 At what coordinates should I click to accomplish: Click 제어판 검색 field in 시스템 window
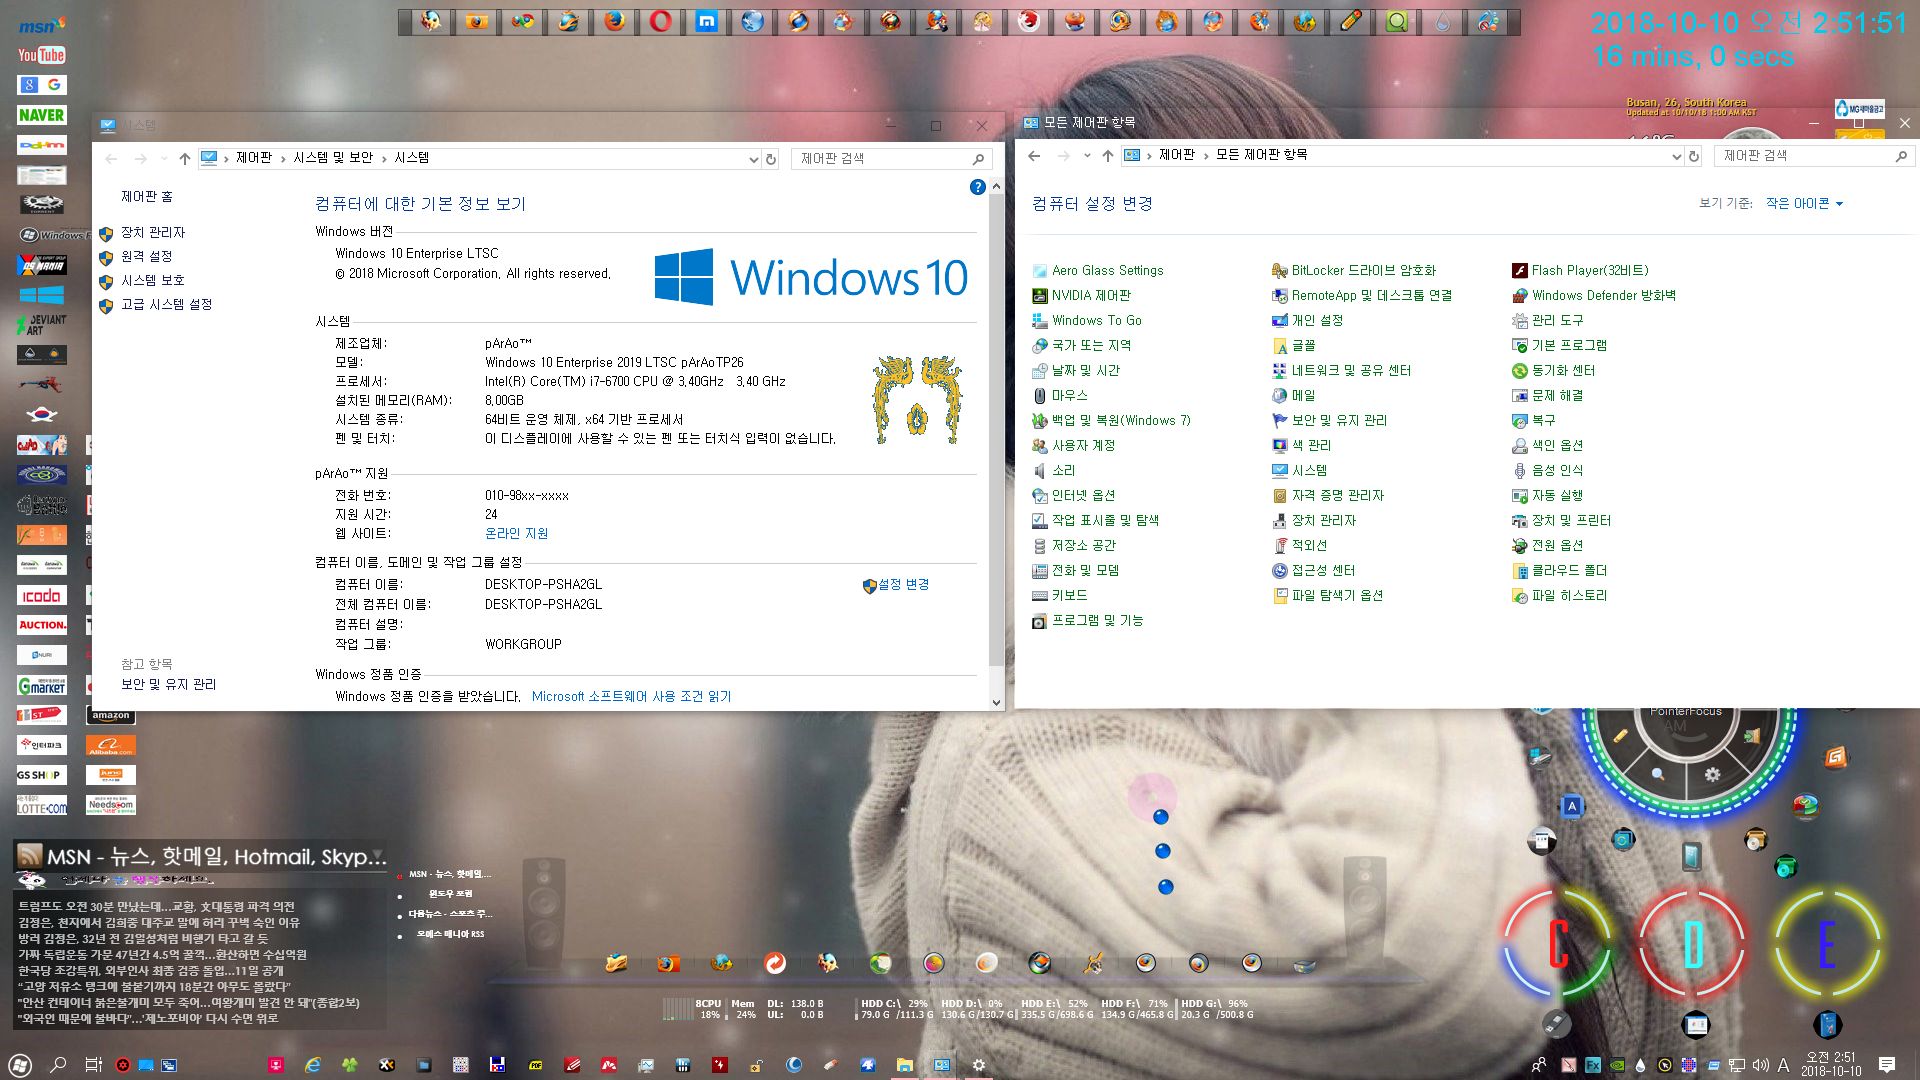click(891, 158)
